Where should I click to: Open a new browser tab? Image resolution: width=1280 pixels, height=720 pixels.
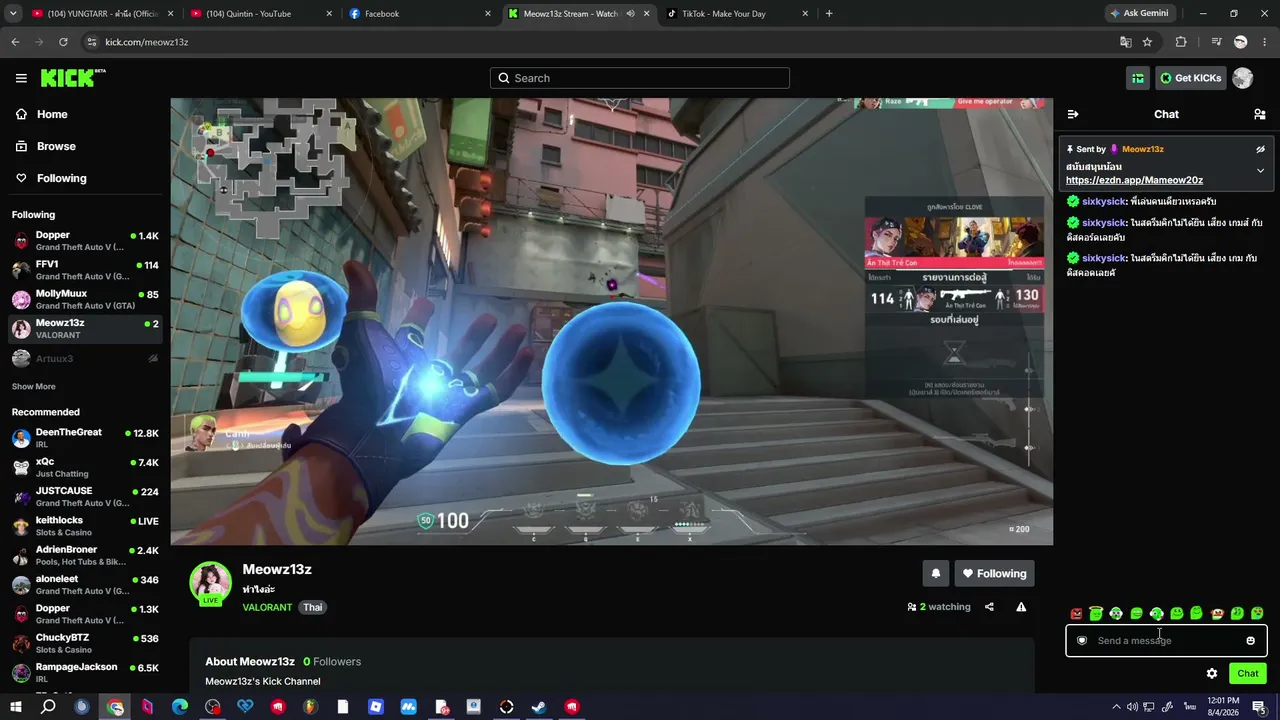coord(829,14)
